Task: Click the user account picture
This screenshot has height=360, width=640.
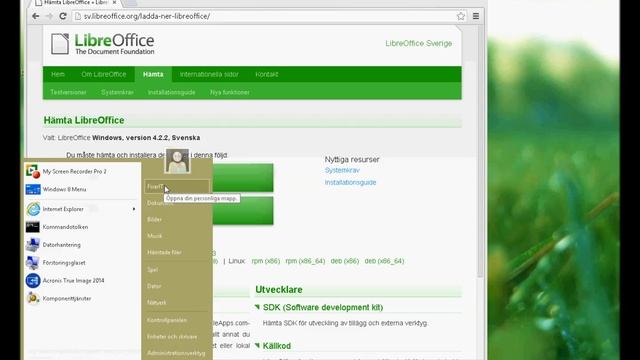Action: click(x=177, y=161)
